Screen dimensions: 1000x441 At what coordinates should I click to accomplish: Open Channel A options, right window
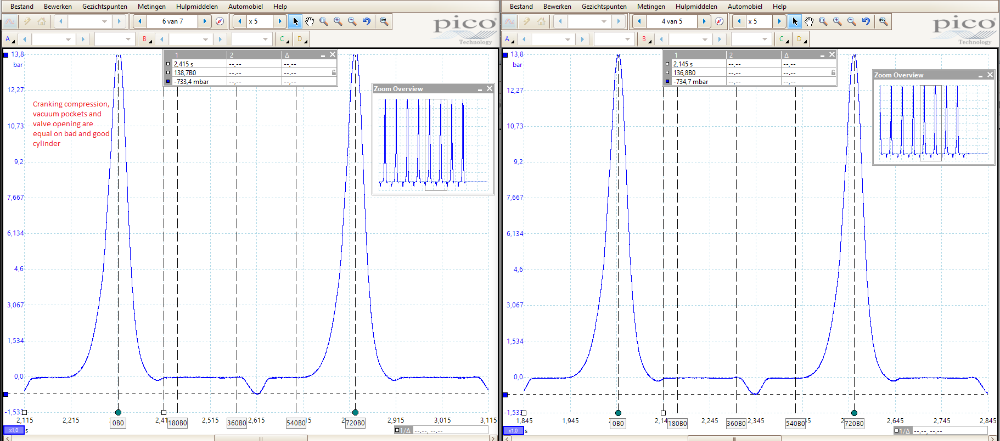point(508,40)
